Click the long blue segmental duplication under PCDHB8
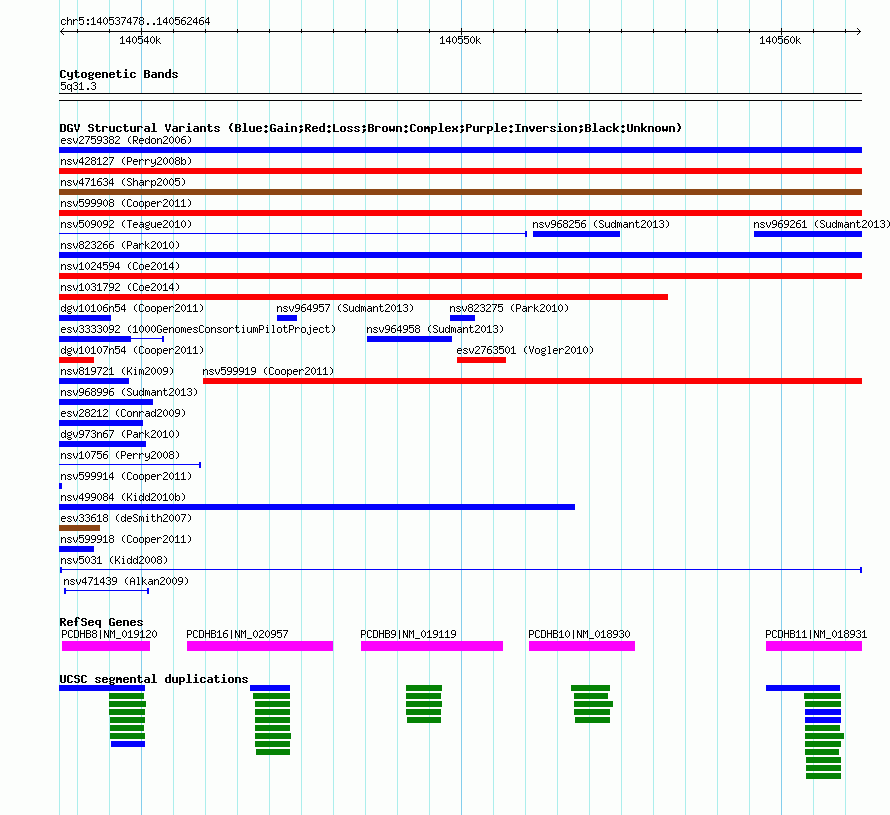Image resolution: width=890 pixels, height=815 pixels. 102,688
